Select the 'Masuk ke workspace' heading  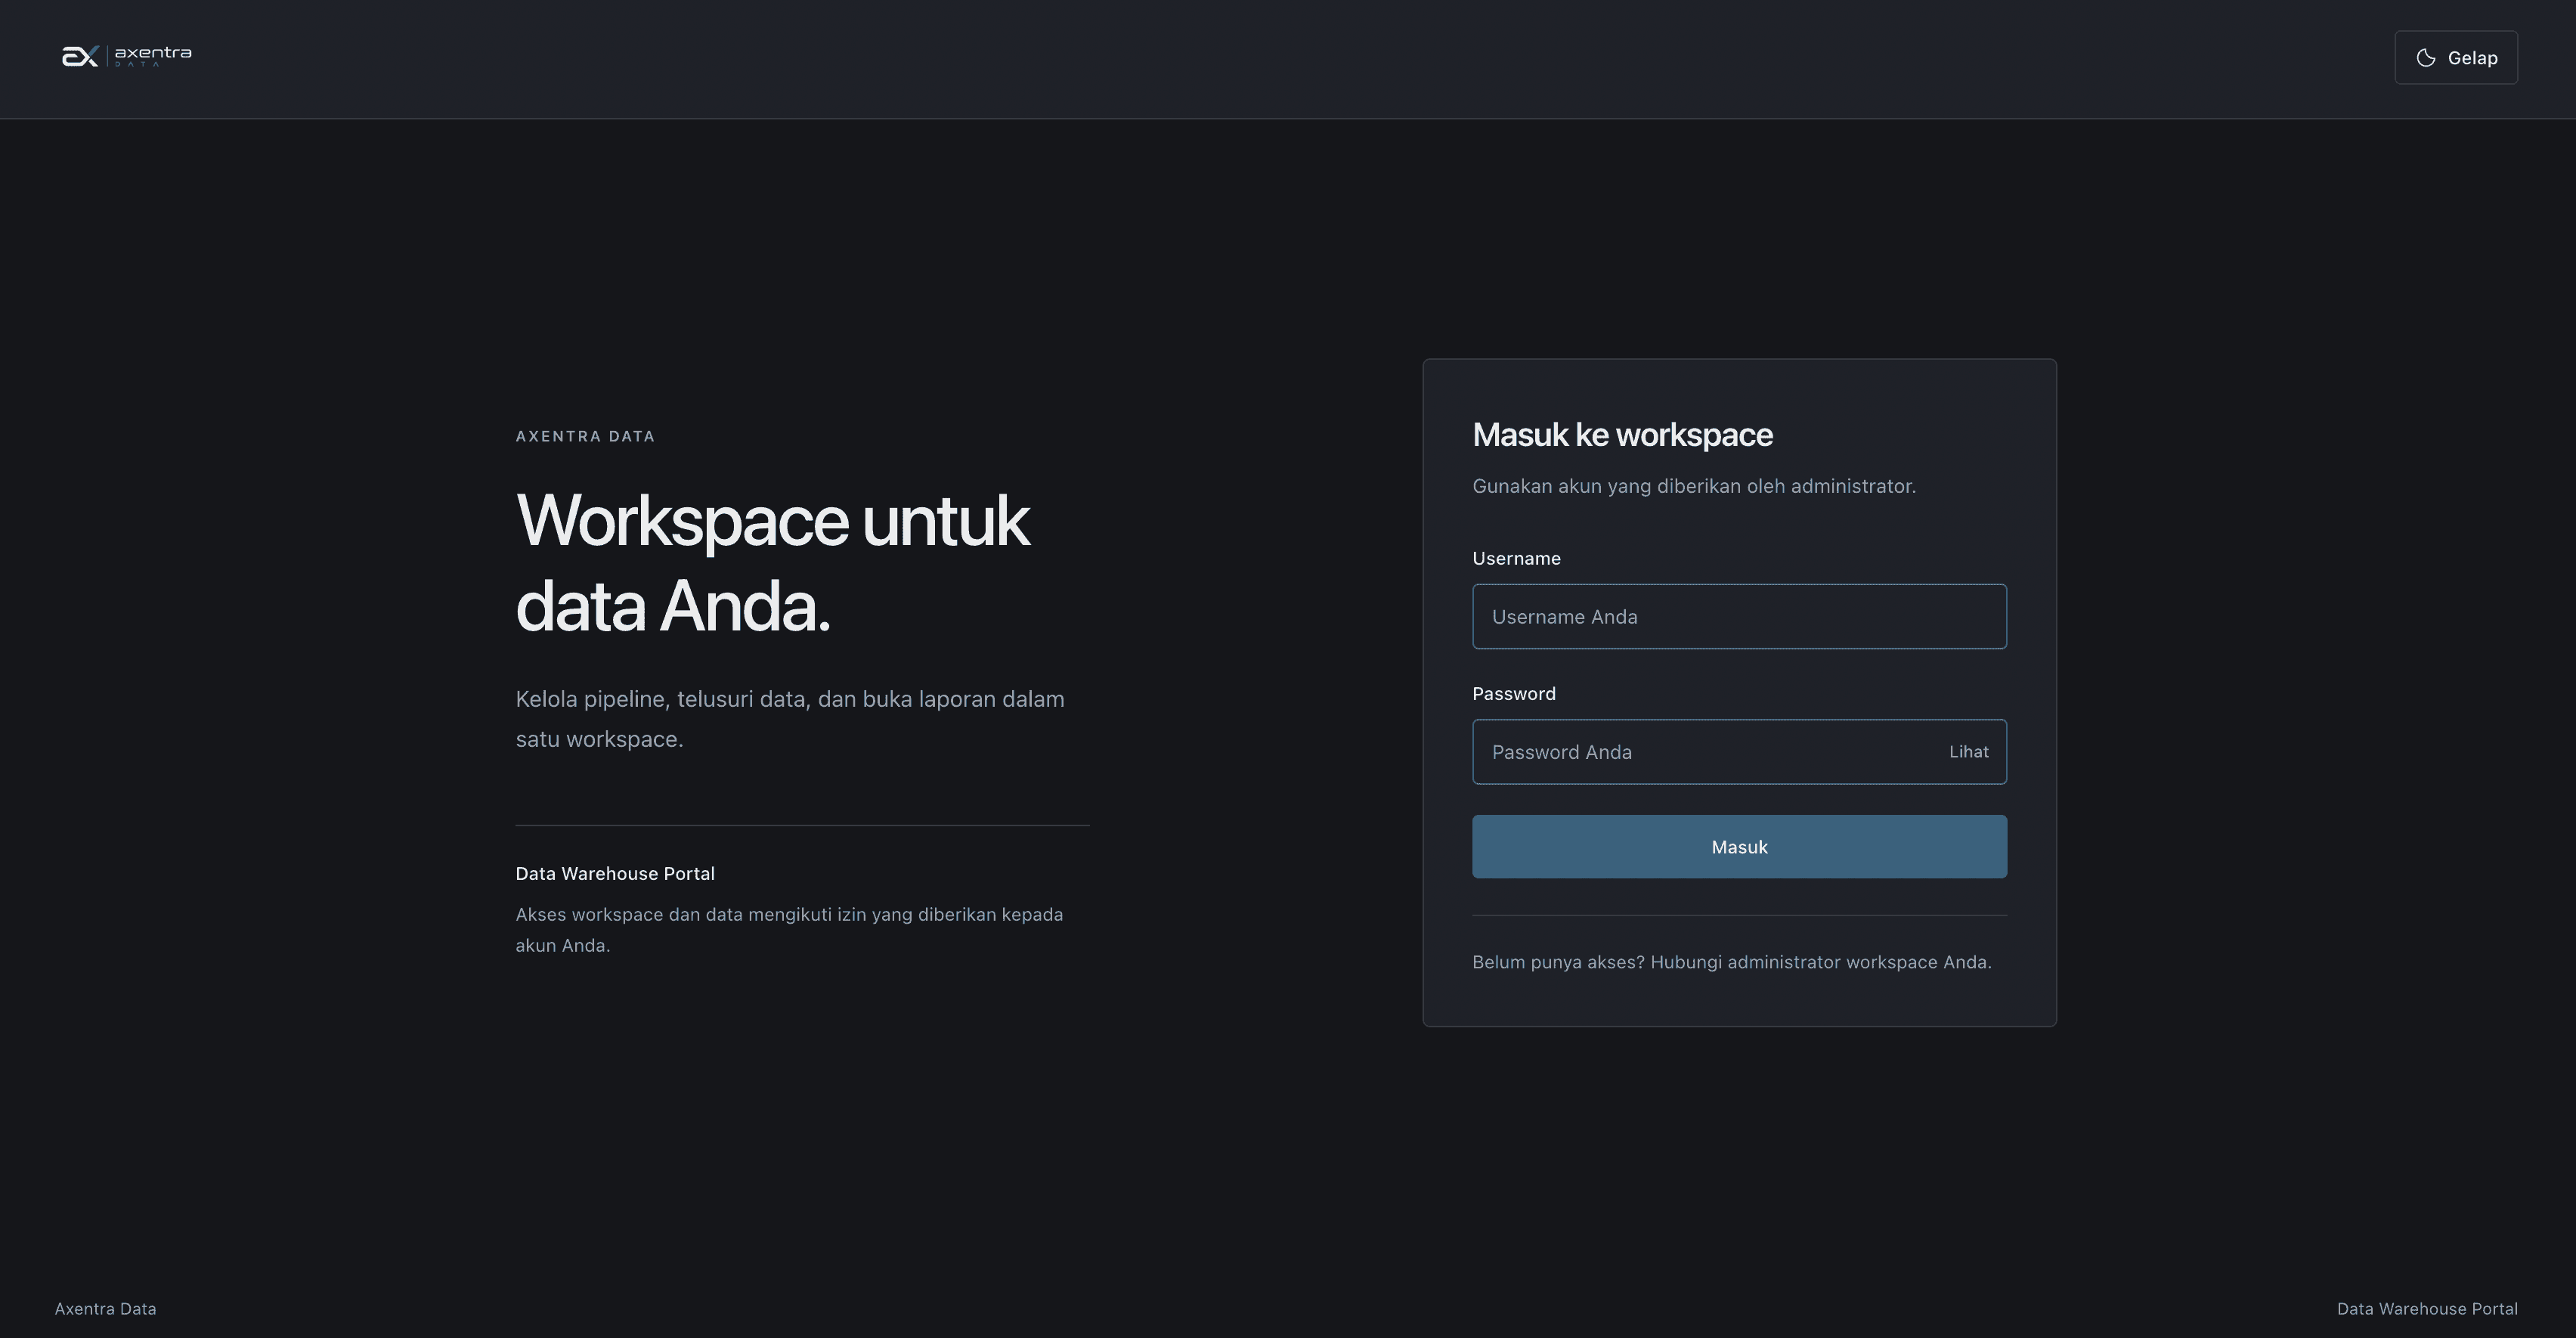pos(1622,435)
